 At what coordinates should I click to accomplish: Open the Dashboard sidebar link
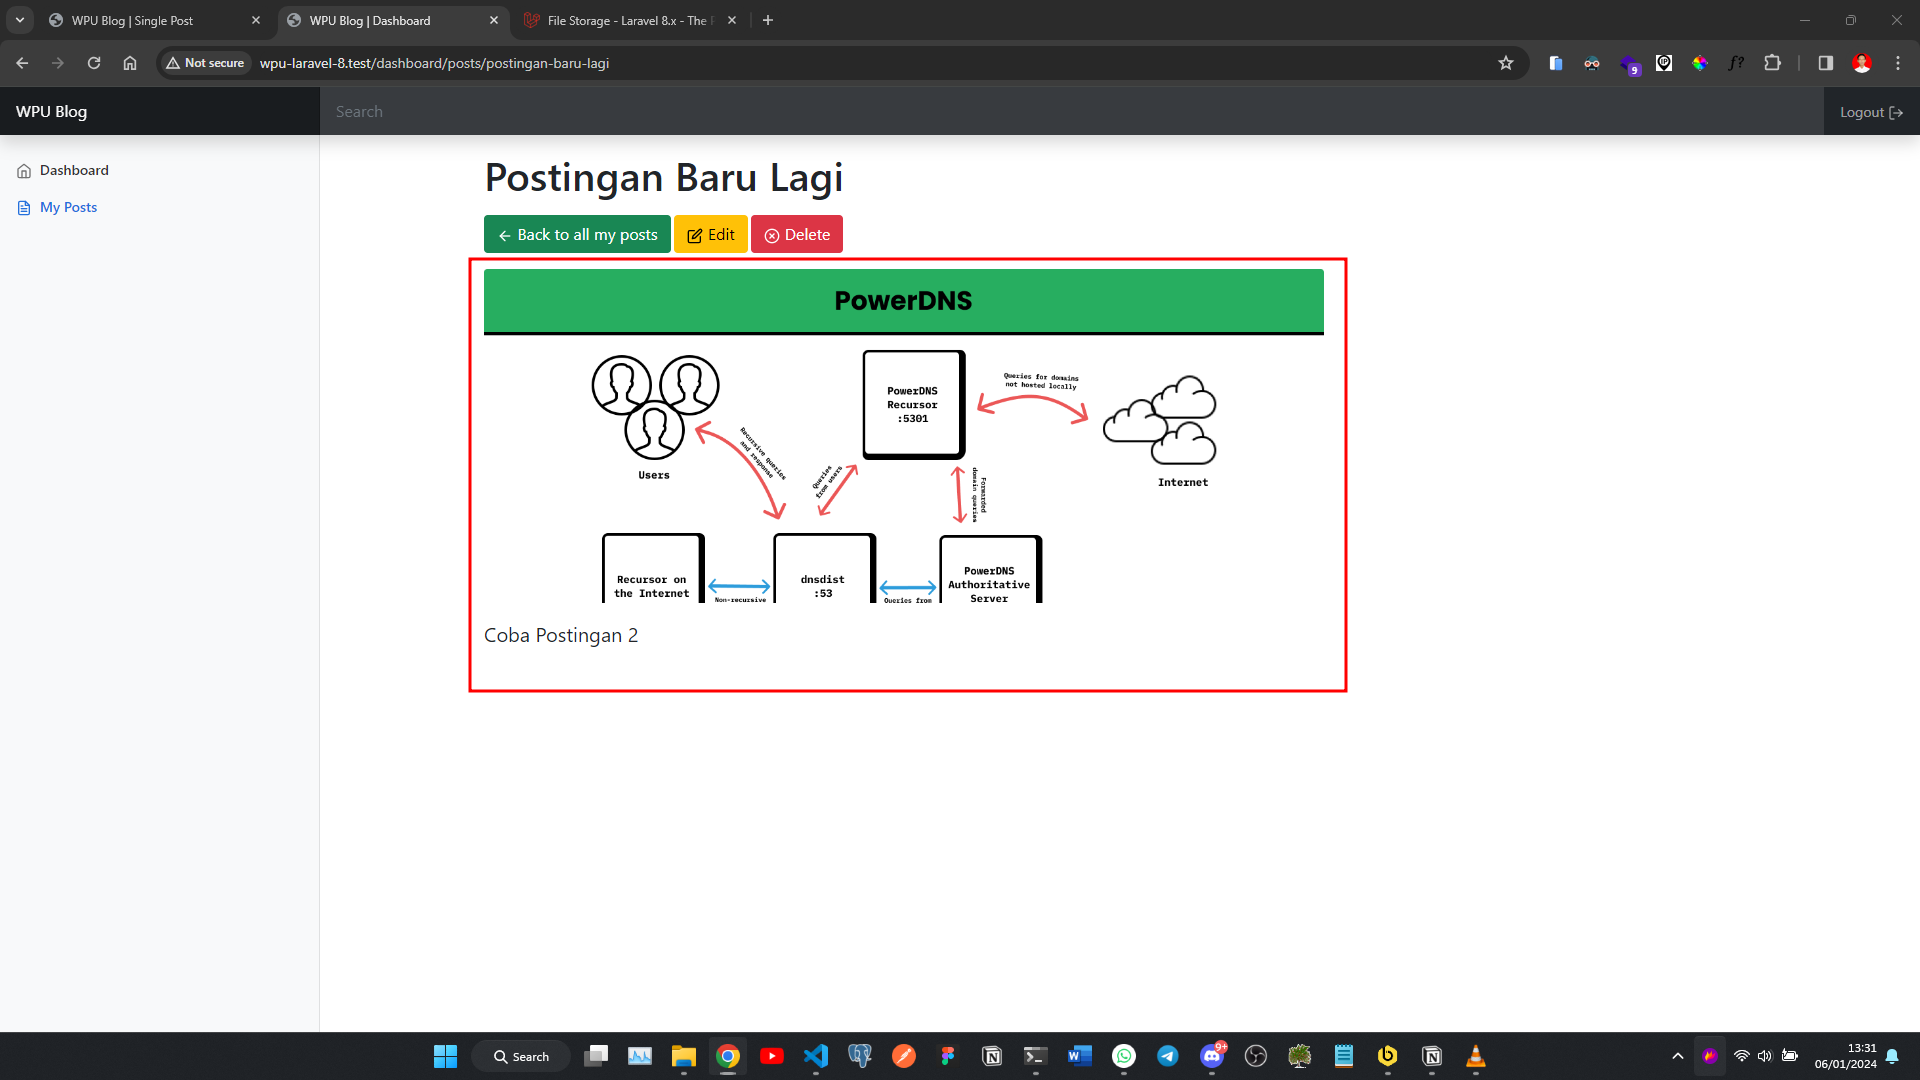(63, 171)
